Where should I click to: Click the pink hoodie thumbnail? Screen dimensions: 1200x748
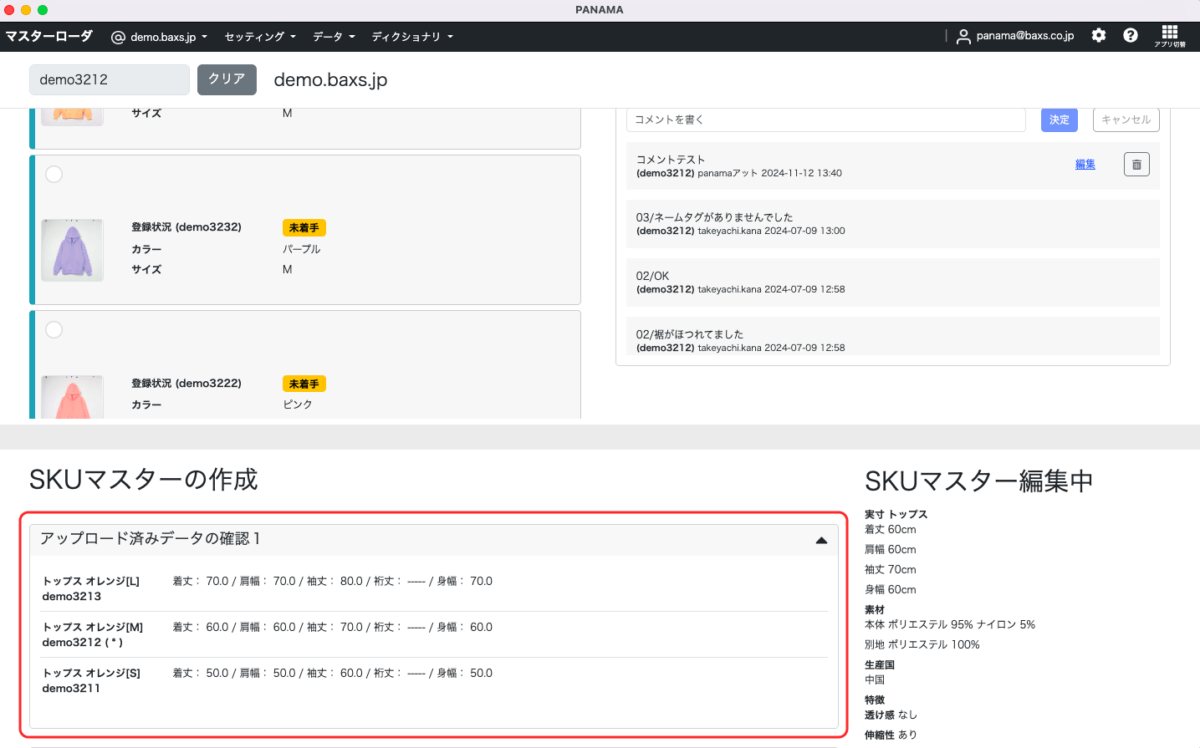(x=72, y=398)
